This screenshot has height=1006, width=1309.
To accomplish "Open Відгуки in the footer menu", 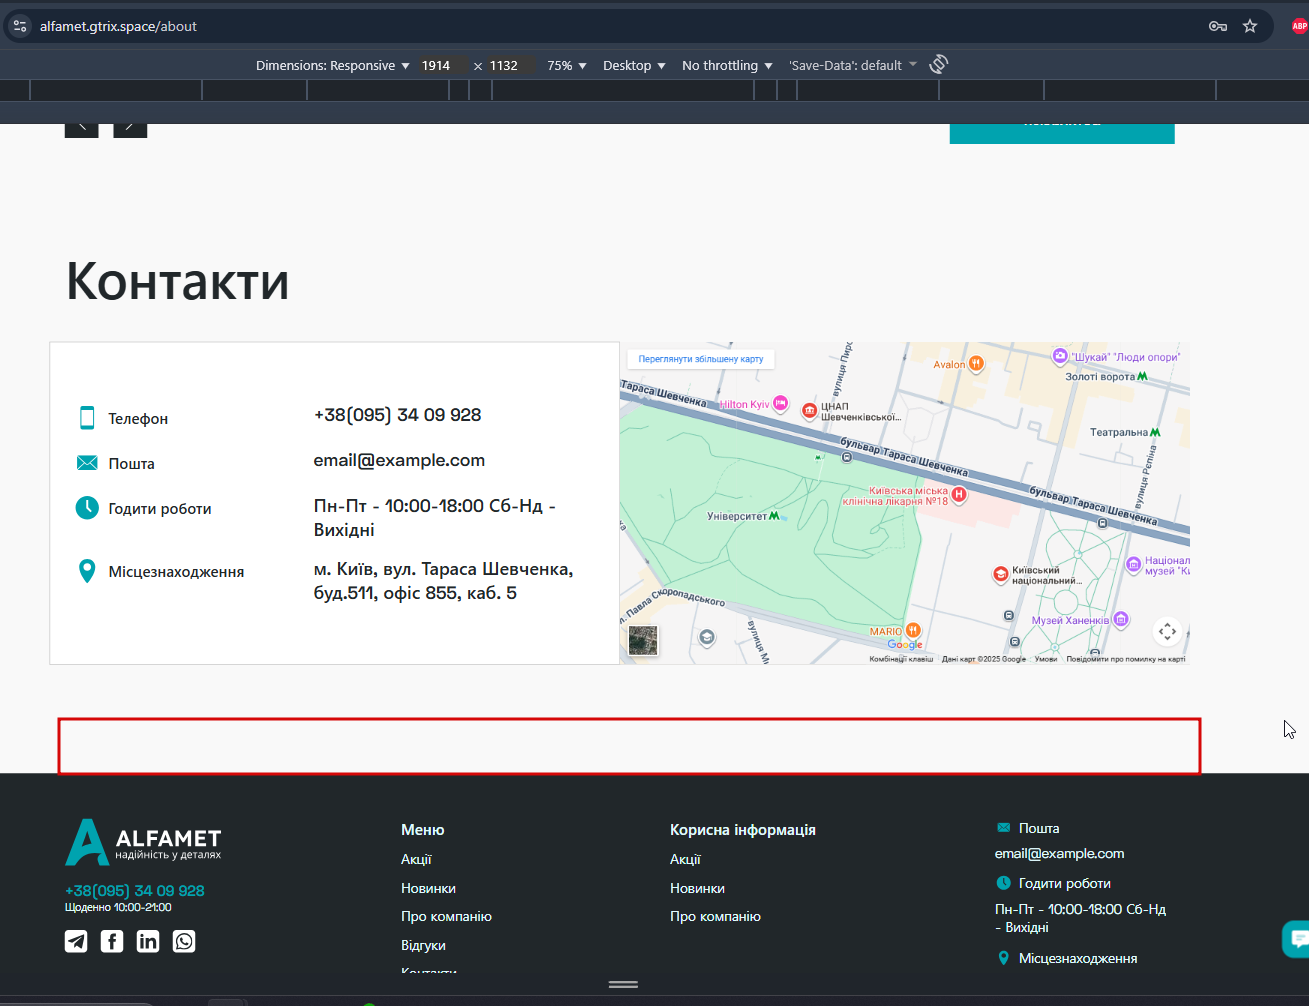I will [x=423, y=946].
